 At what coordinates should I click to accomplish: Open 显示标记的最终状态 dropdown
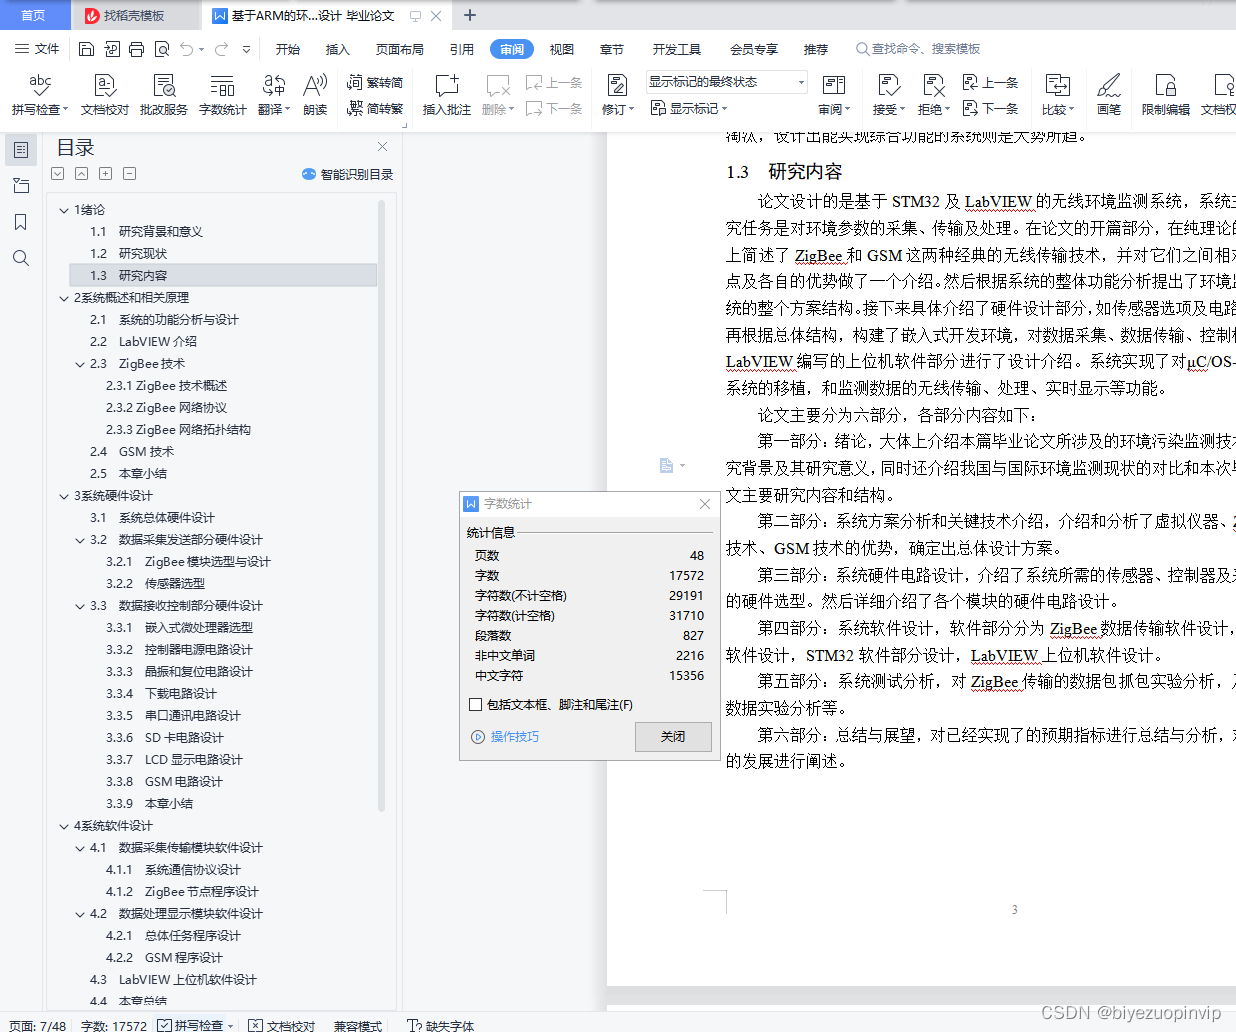[727, 82]
